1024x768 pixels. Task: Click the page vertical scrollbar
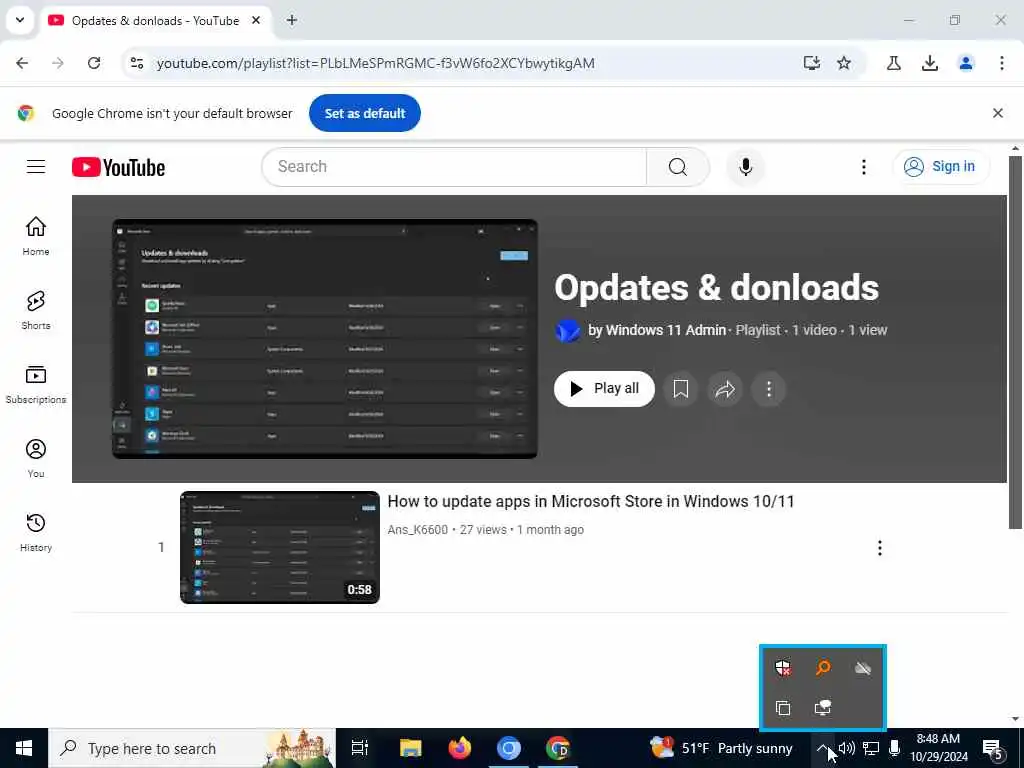(1015, 342)
